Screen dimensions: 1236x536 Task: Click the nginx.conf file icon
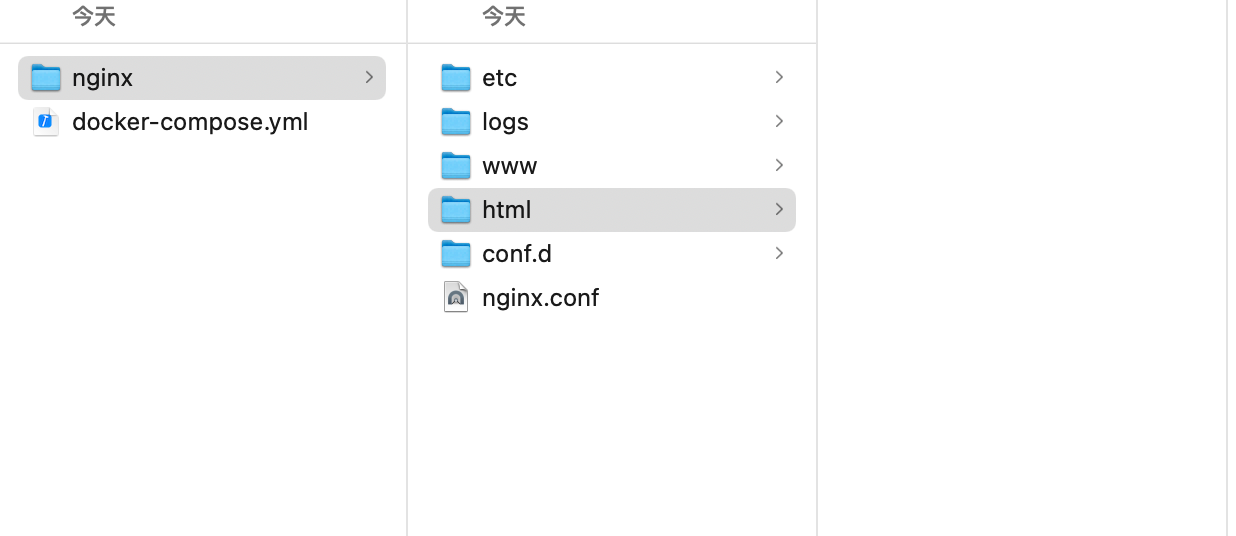tap(456, 297)
